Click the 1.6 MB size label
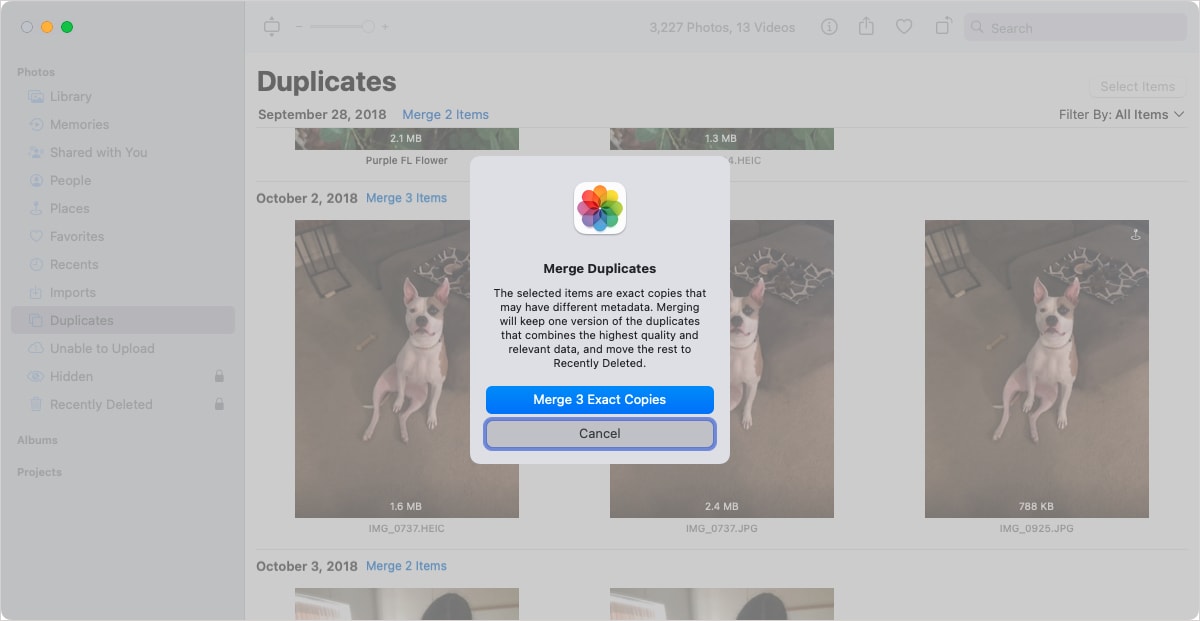The image size is (1200, 621). tap(406, 506)
